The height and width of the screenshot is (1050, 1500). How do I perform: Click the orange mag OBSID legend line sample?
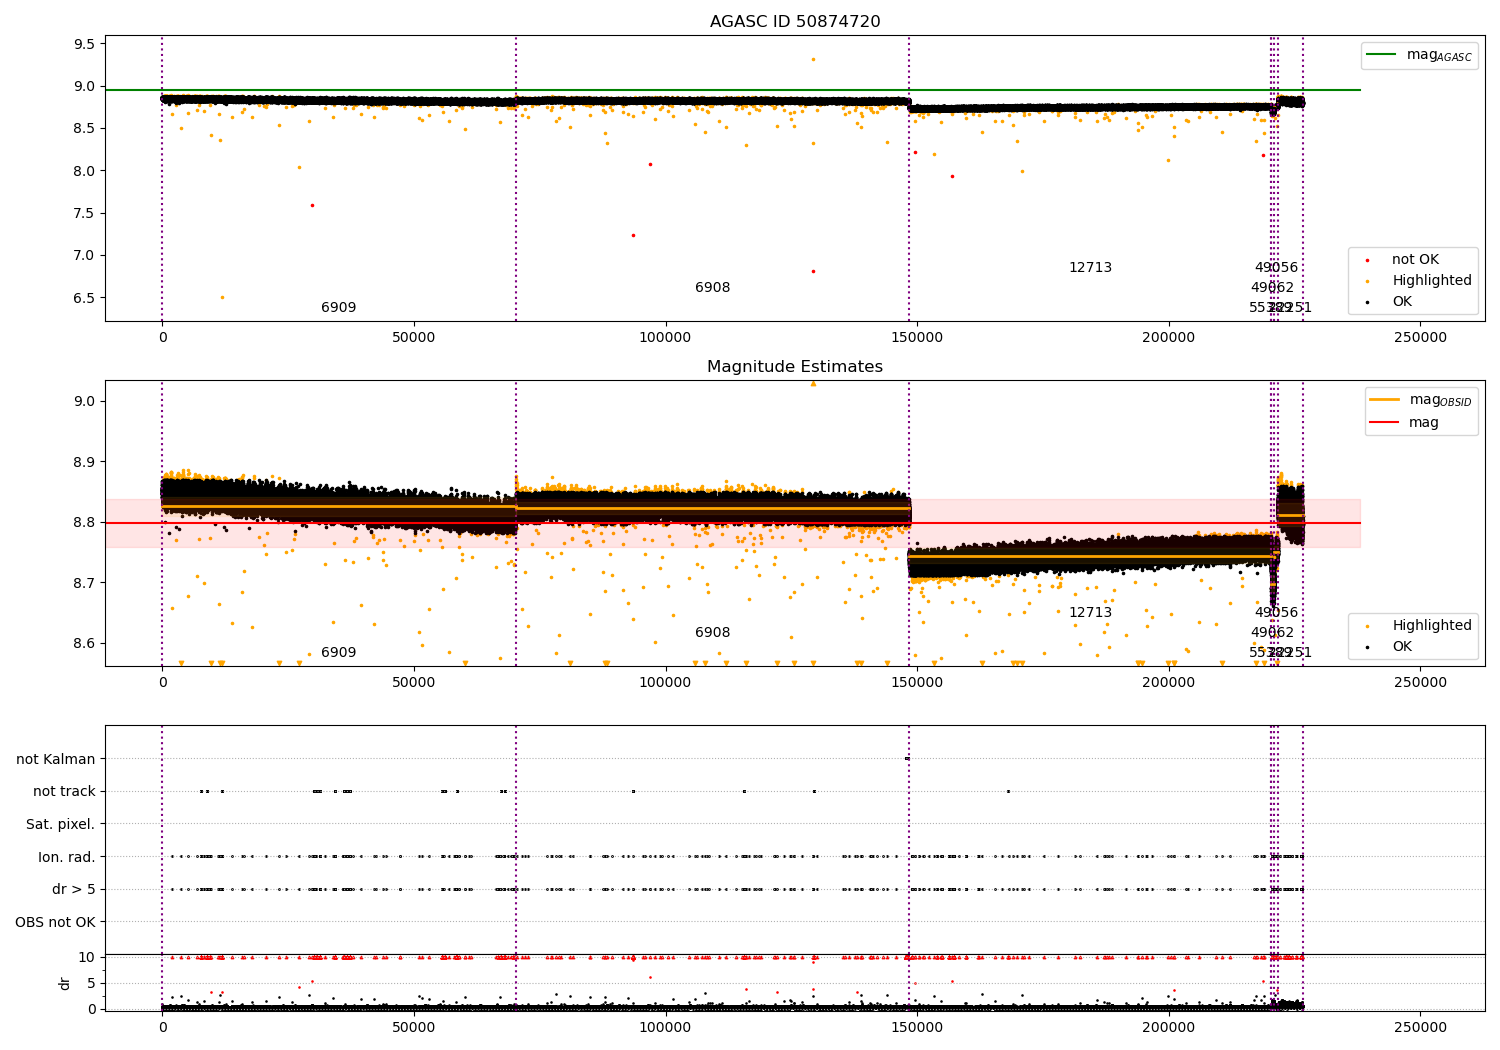[1385, 400]
